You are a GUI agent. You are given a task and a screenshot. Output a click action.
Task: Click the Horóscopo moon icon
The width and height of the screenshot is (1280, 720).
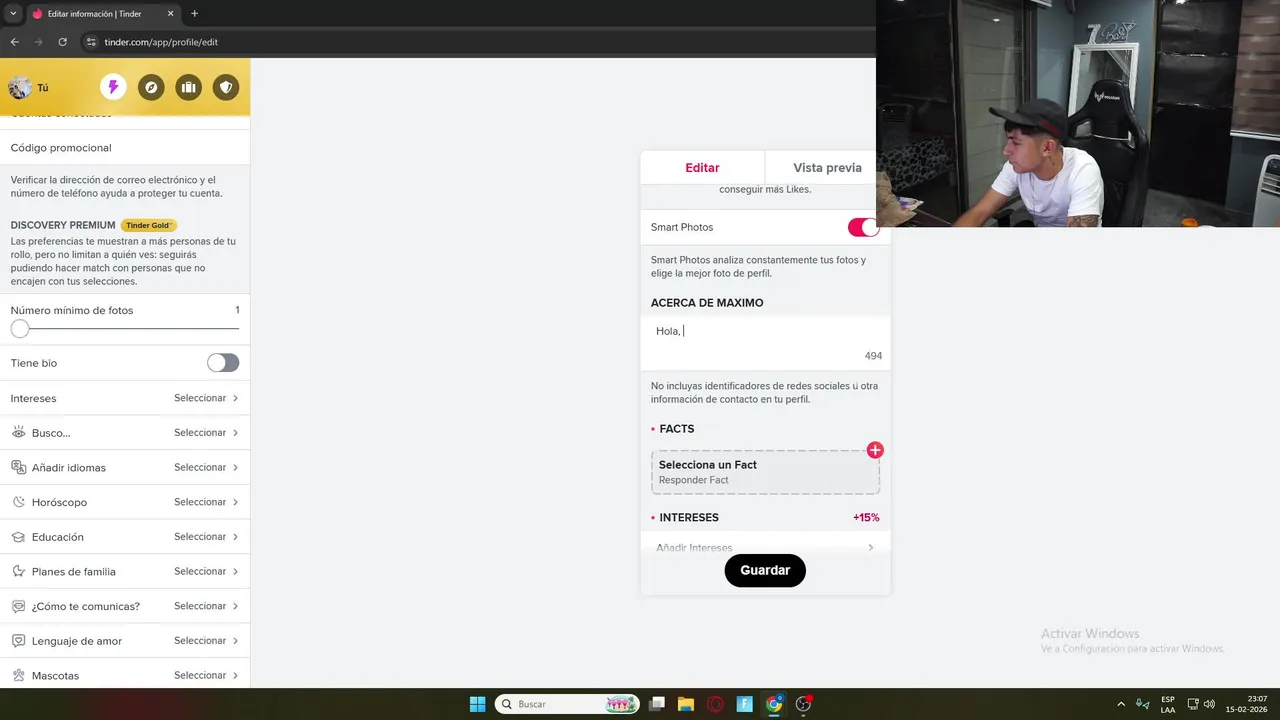(x=18, y=502)
